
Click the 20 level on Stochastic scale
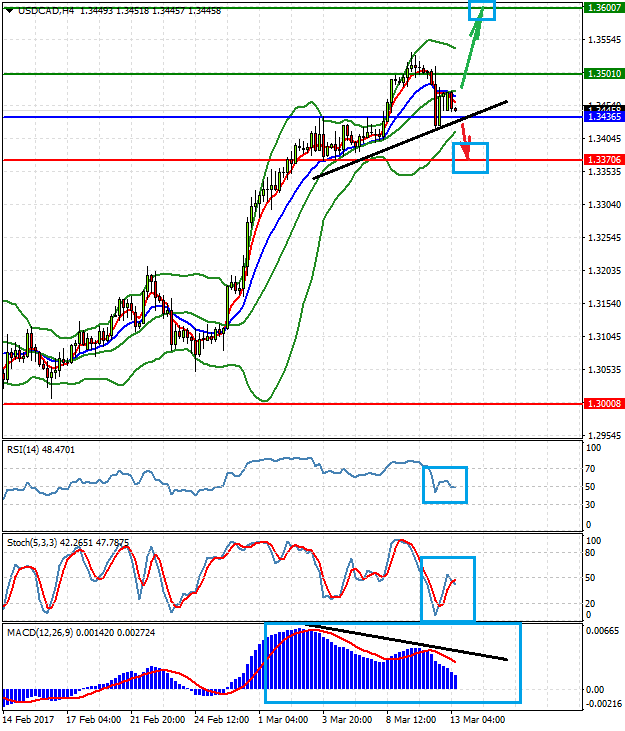click(x=591, y=603)
